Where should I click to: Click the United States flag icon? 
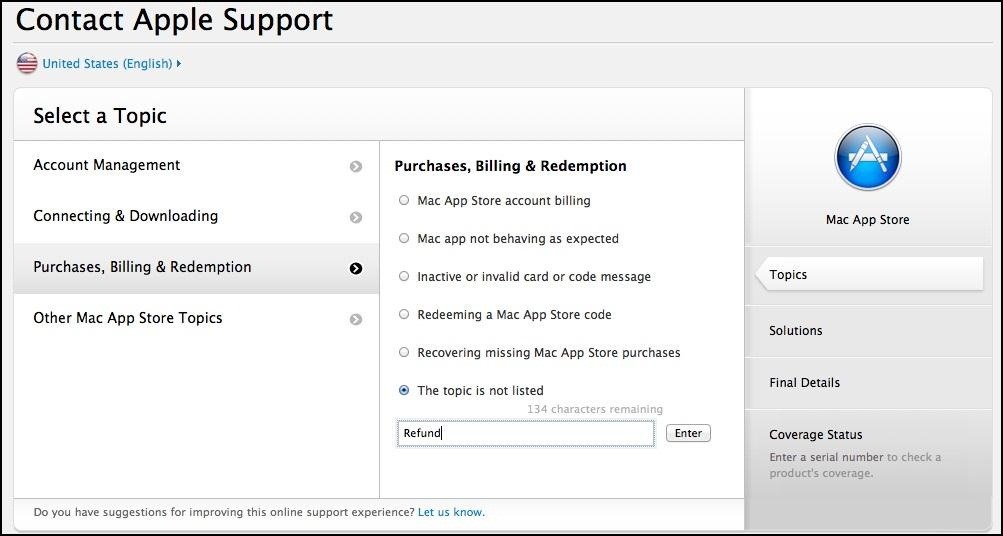27,63
